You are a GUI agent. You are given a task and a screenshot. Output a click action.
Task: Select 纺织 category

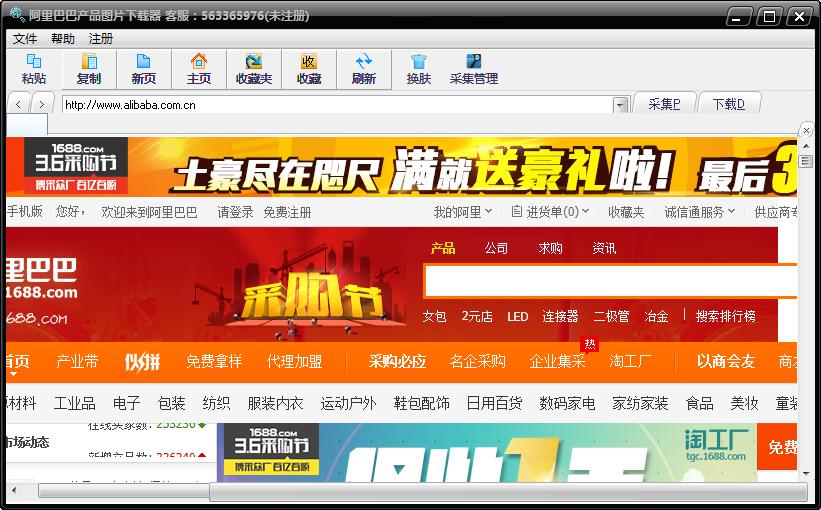tap(216, 403)
